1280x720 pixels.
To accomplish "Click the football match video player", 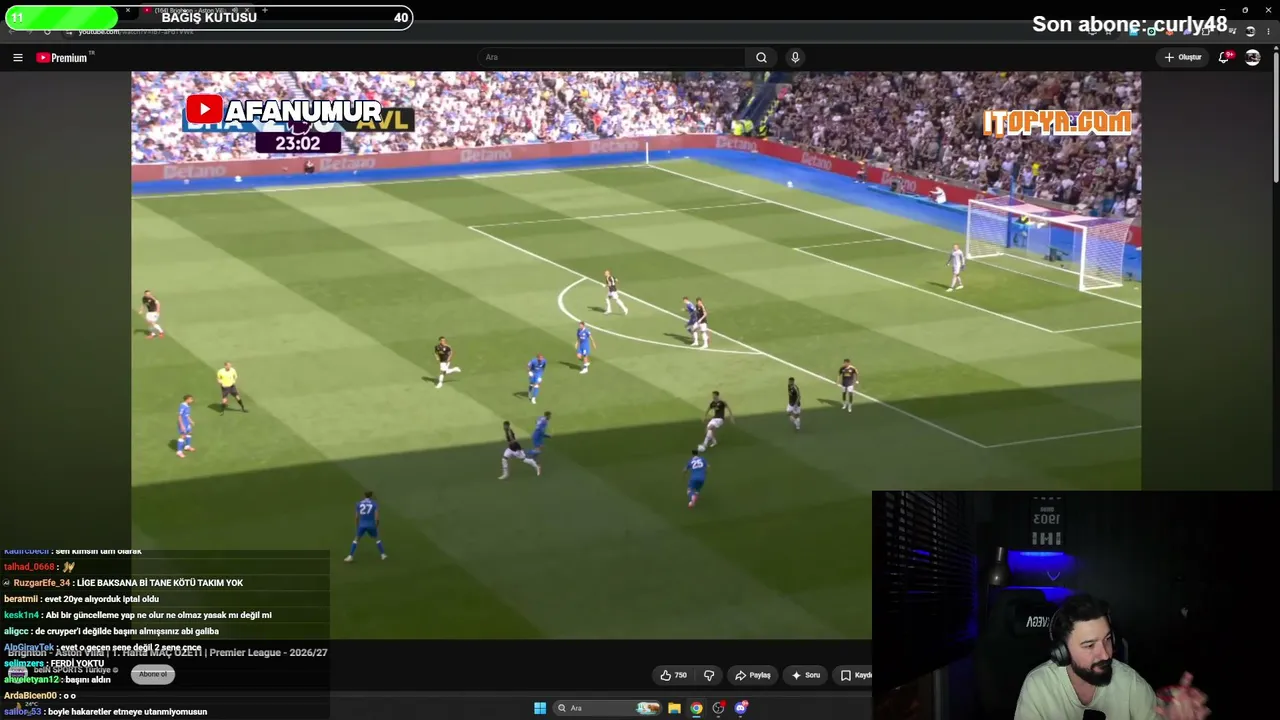I will click(x=636, y=354).
